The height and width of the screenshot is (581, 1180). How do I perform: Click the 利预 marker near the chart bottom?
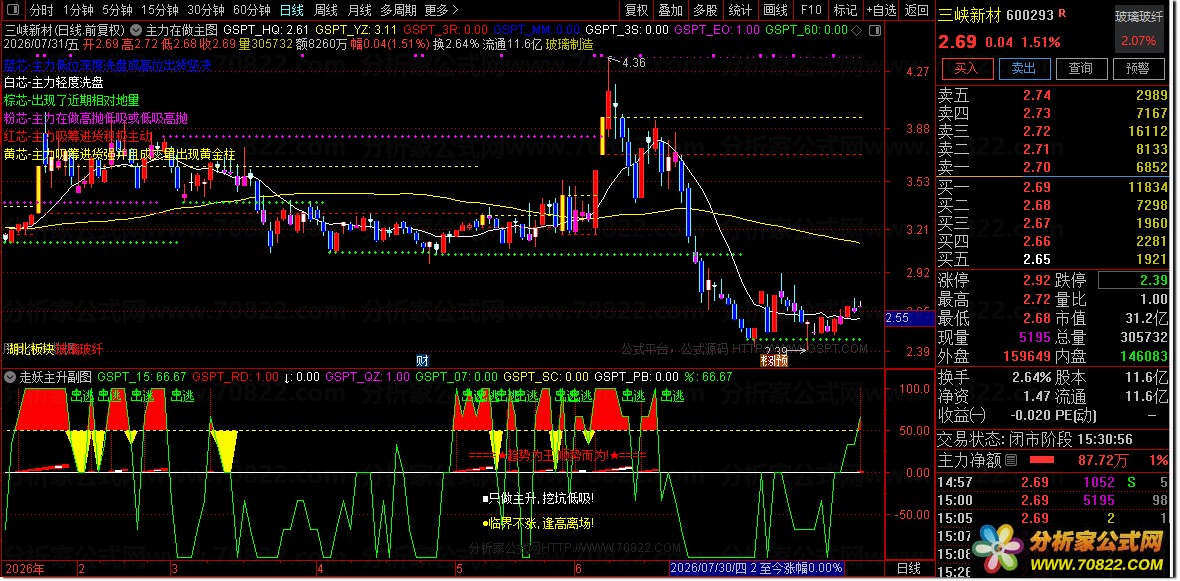tap(774, 360)
